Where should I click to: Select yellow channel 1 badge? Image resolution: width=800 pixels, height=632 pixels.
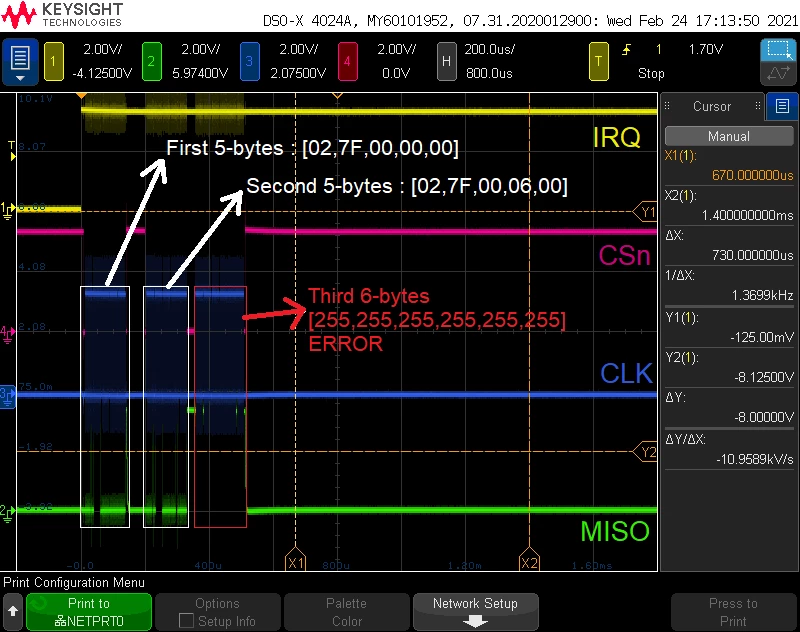pyautogui.click(x=54, y=62)
